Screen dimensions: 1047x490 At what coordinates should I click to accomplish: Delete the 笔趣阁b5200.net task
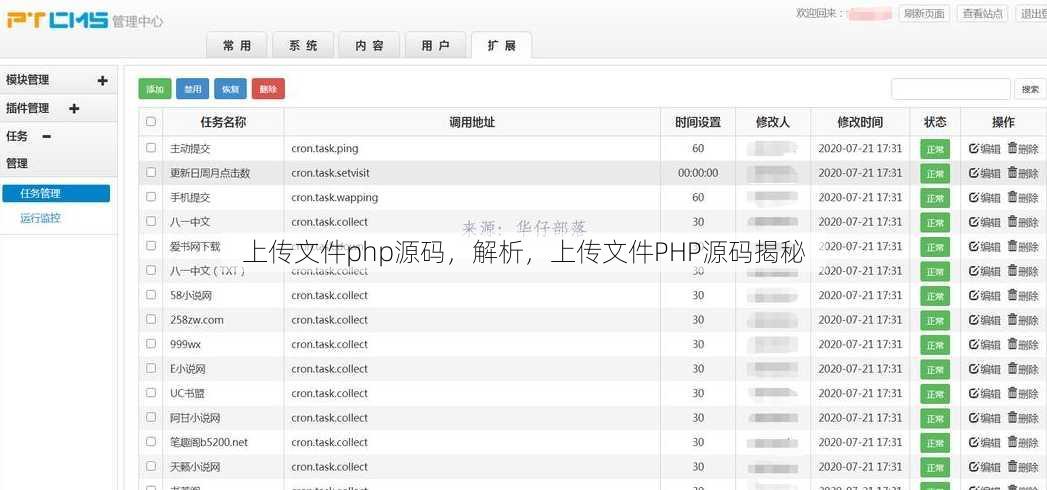click(x=1022, y=443)
